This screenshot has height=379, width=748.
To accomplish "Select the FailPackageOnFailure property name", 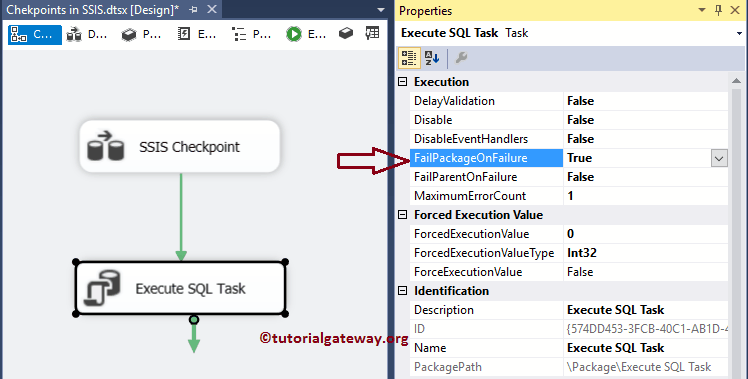I will pos(487,158).
